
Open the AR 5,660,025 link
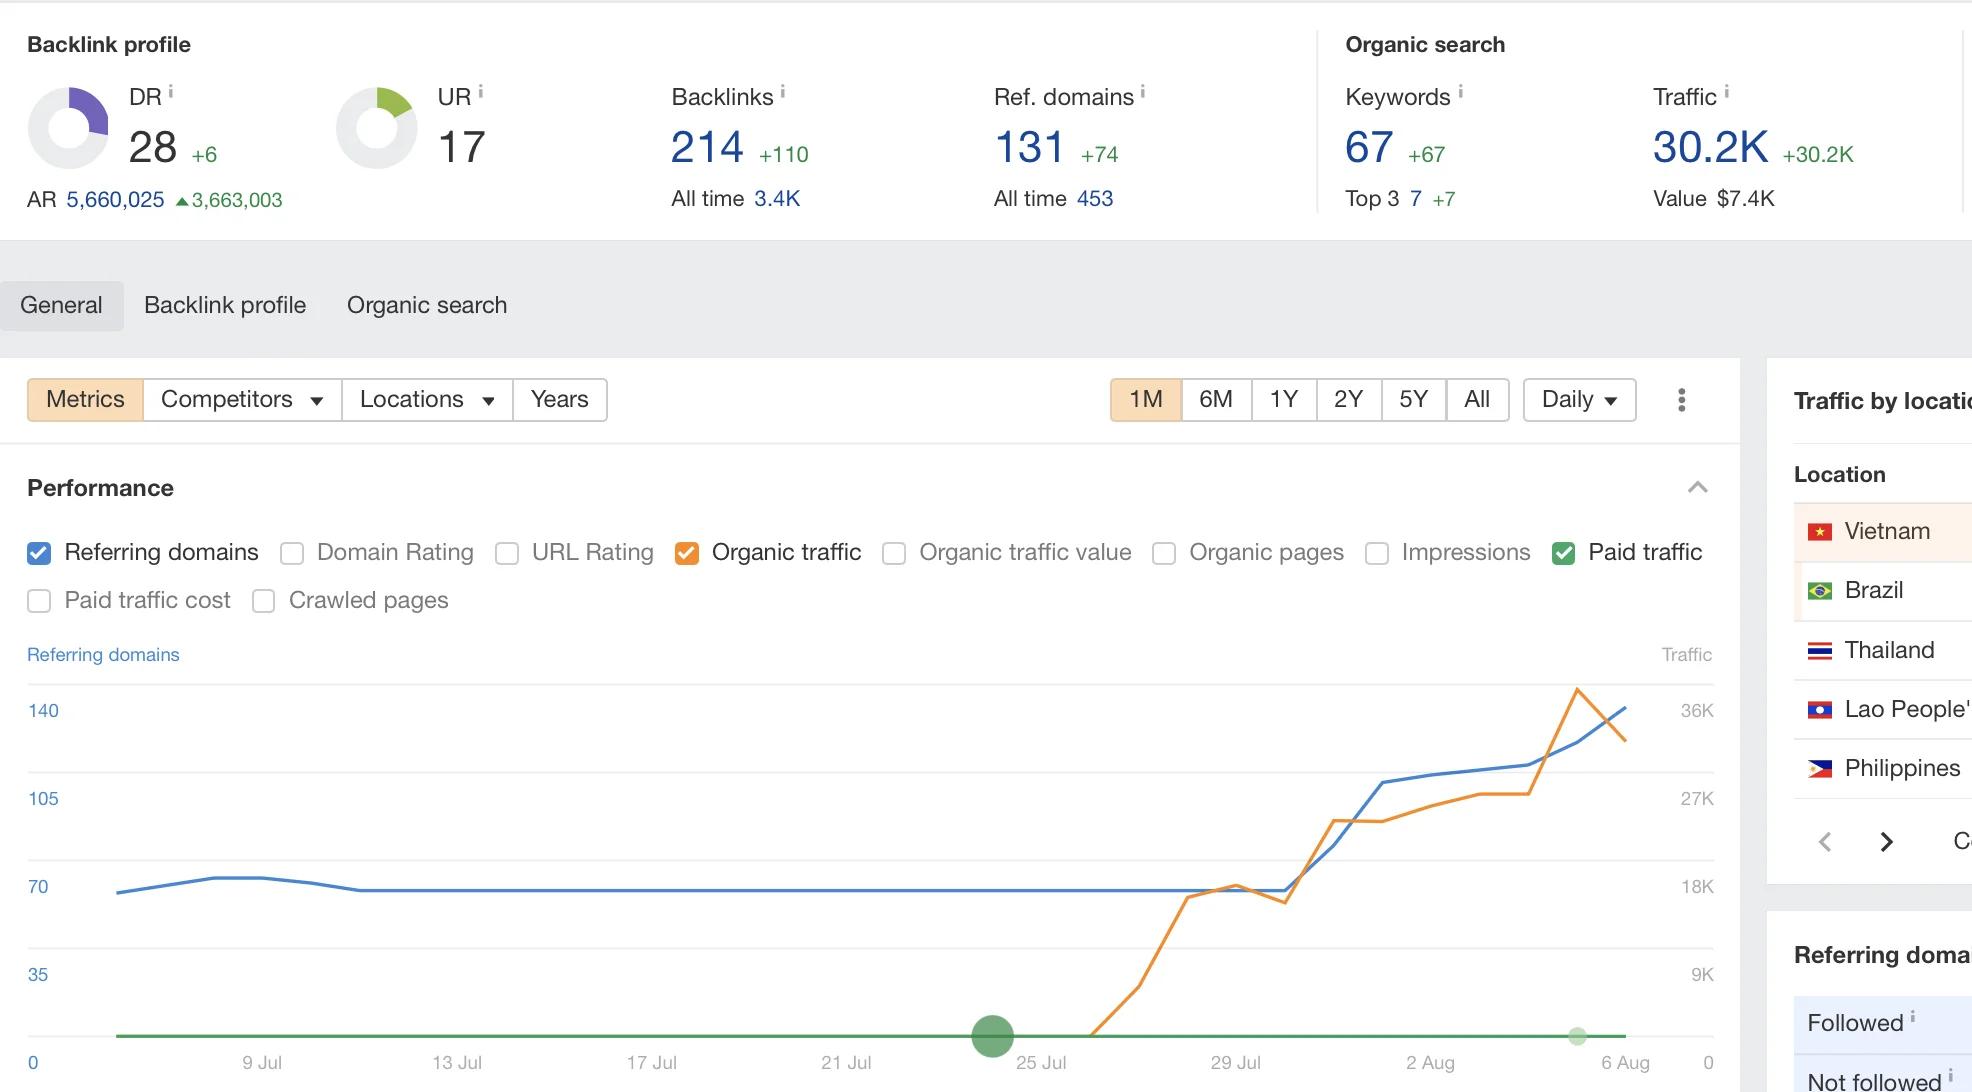pos(115,200)
